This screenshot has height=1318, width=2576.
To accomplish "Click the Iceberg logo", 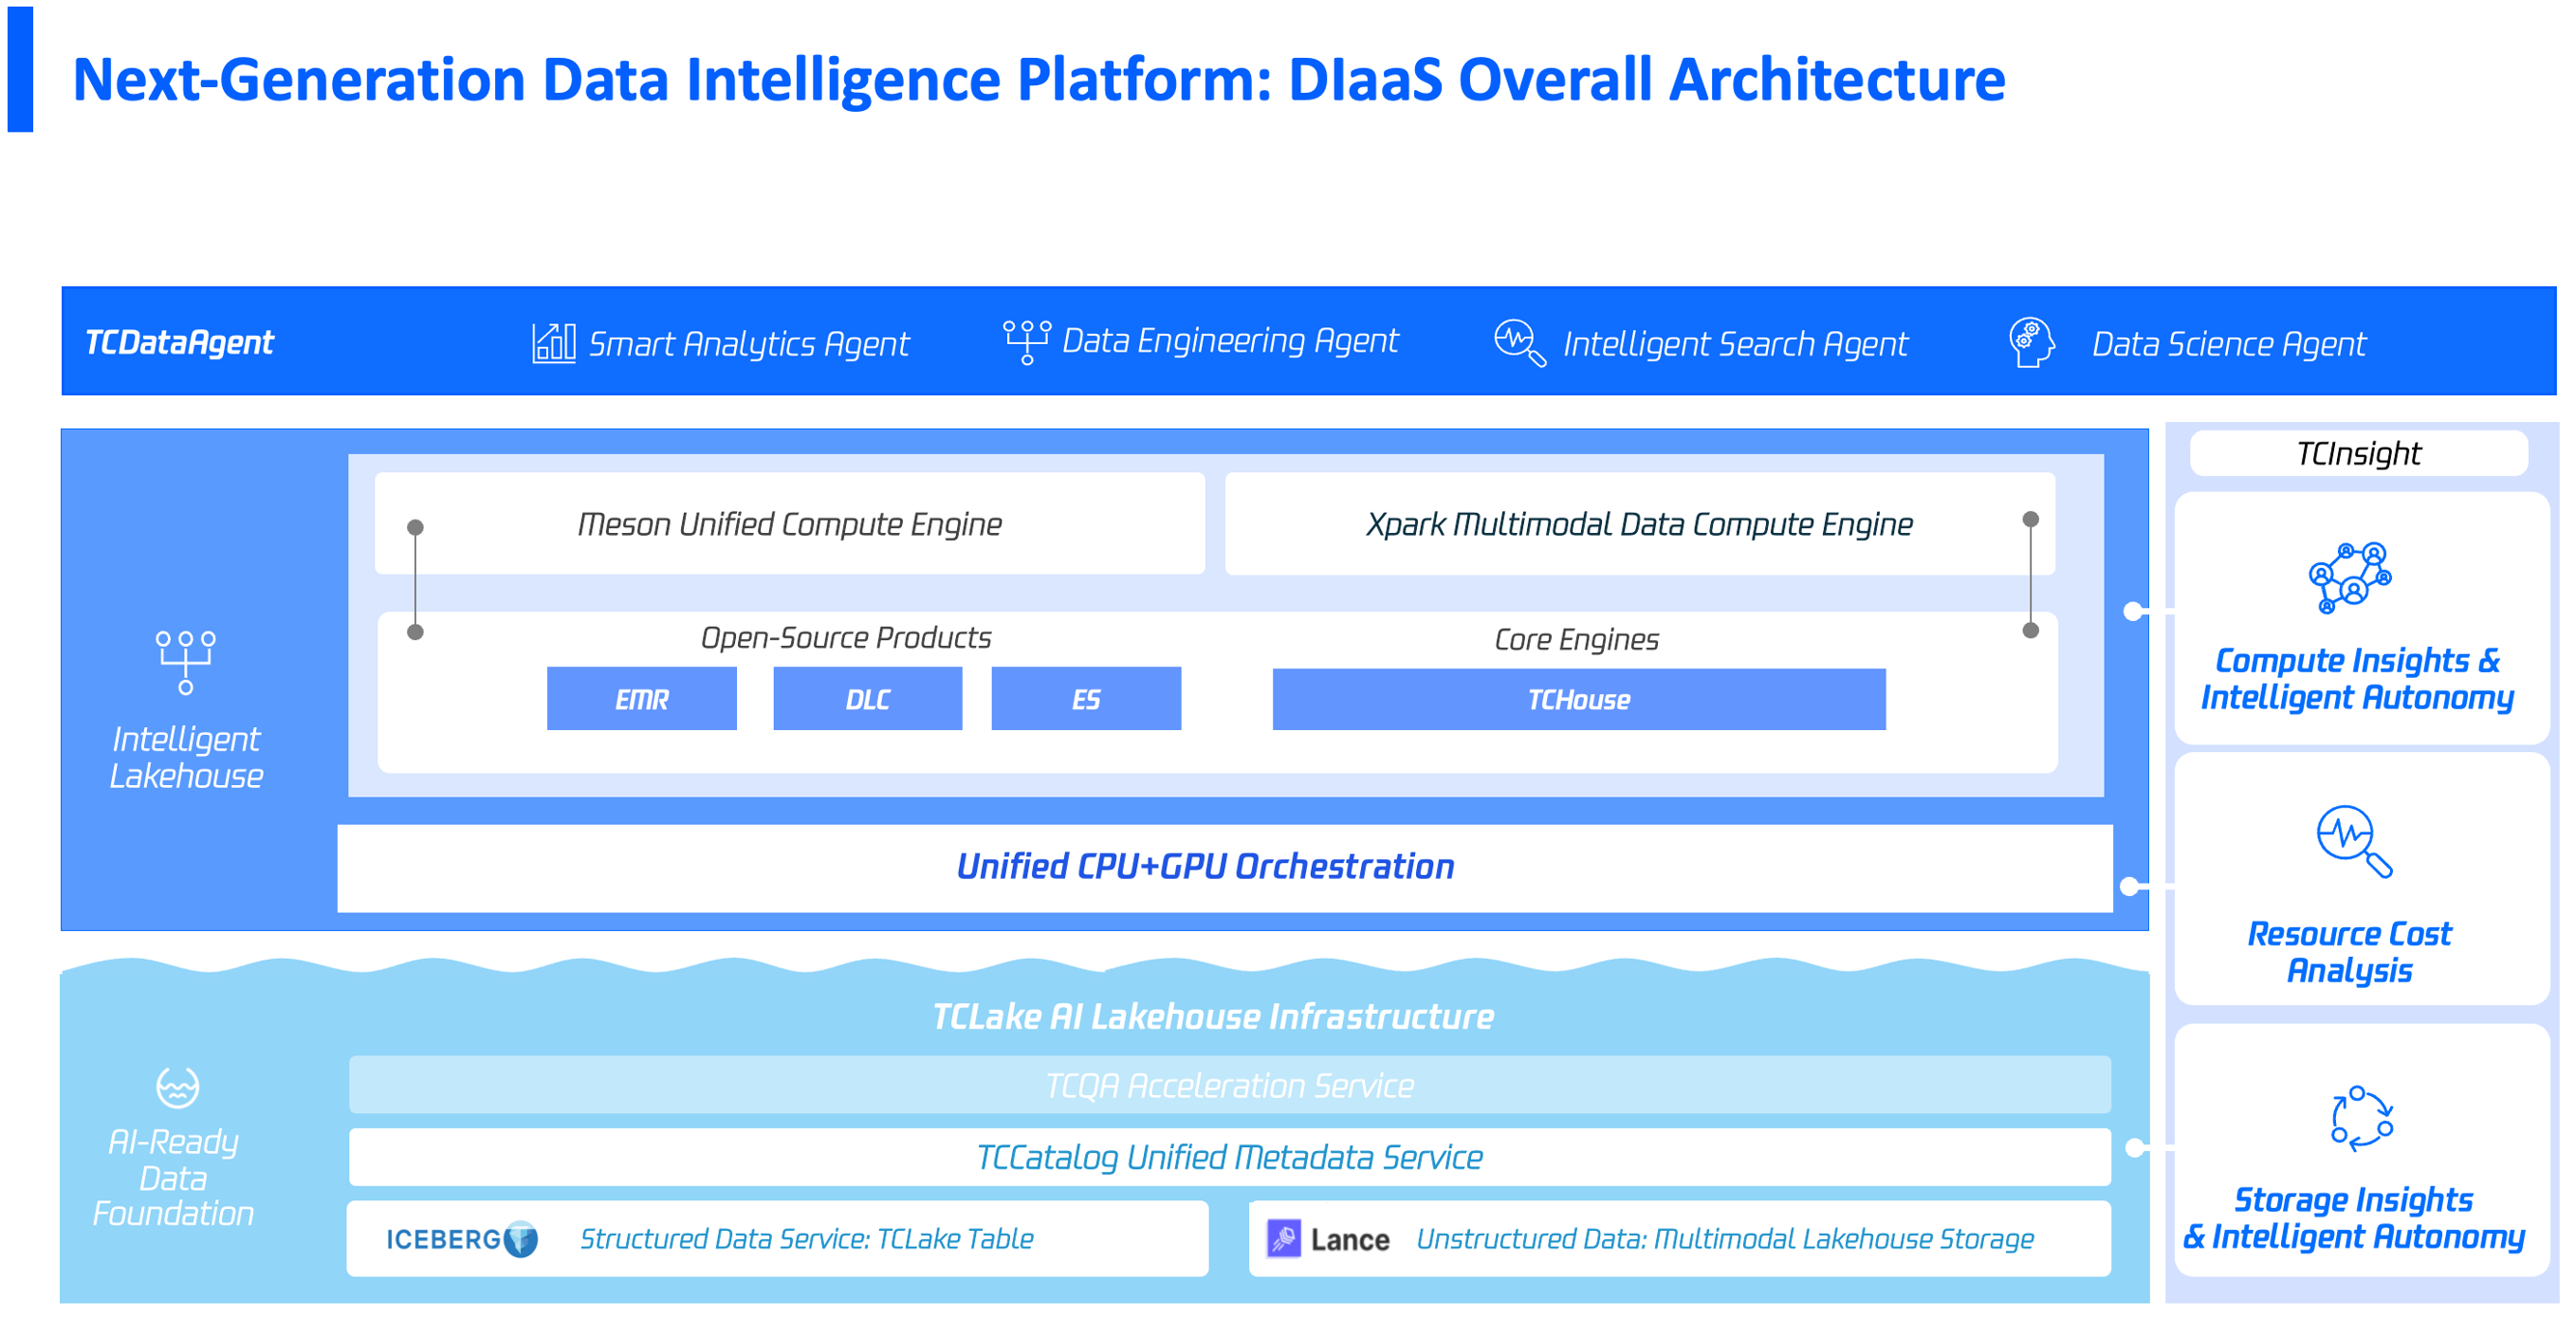I will point(462,1239).
